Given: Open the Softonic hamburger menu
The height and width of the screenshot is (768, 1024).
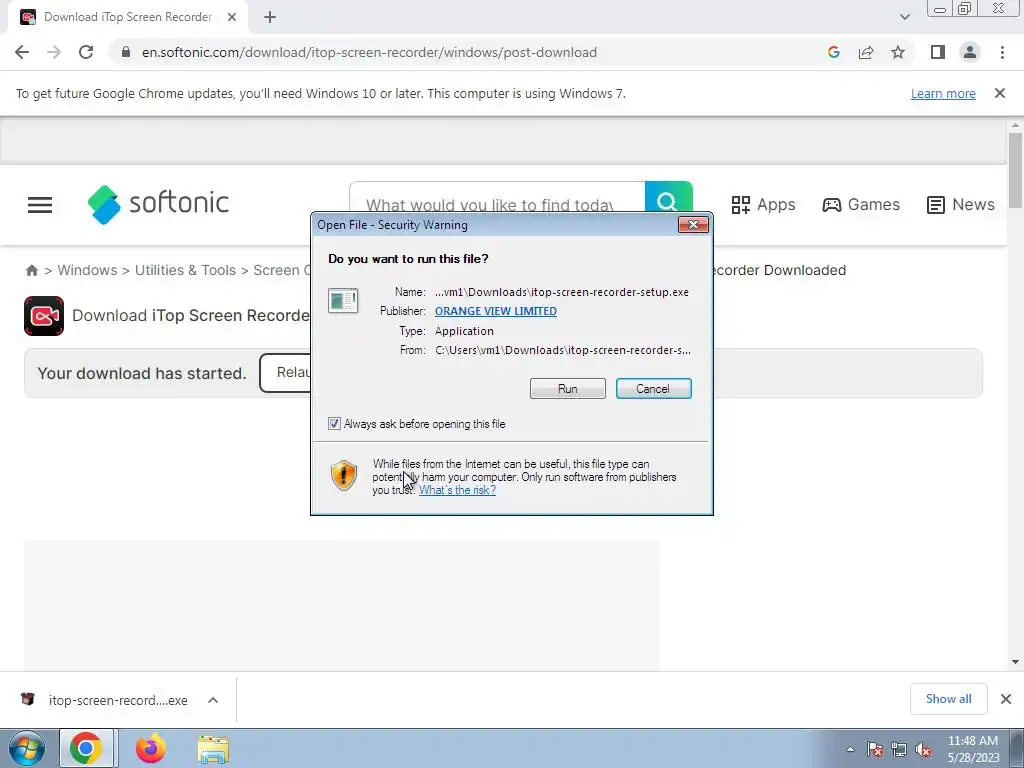Looking at the screenshot, I should pos(40,205).
